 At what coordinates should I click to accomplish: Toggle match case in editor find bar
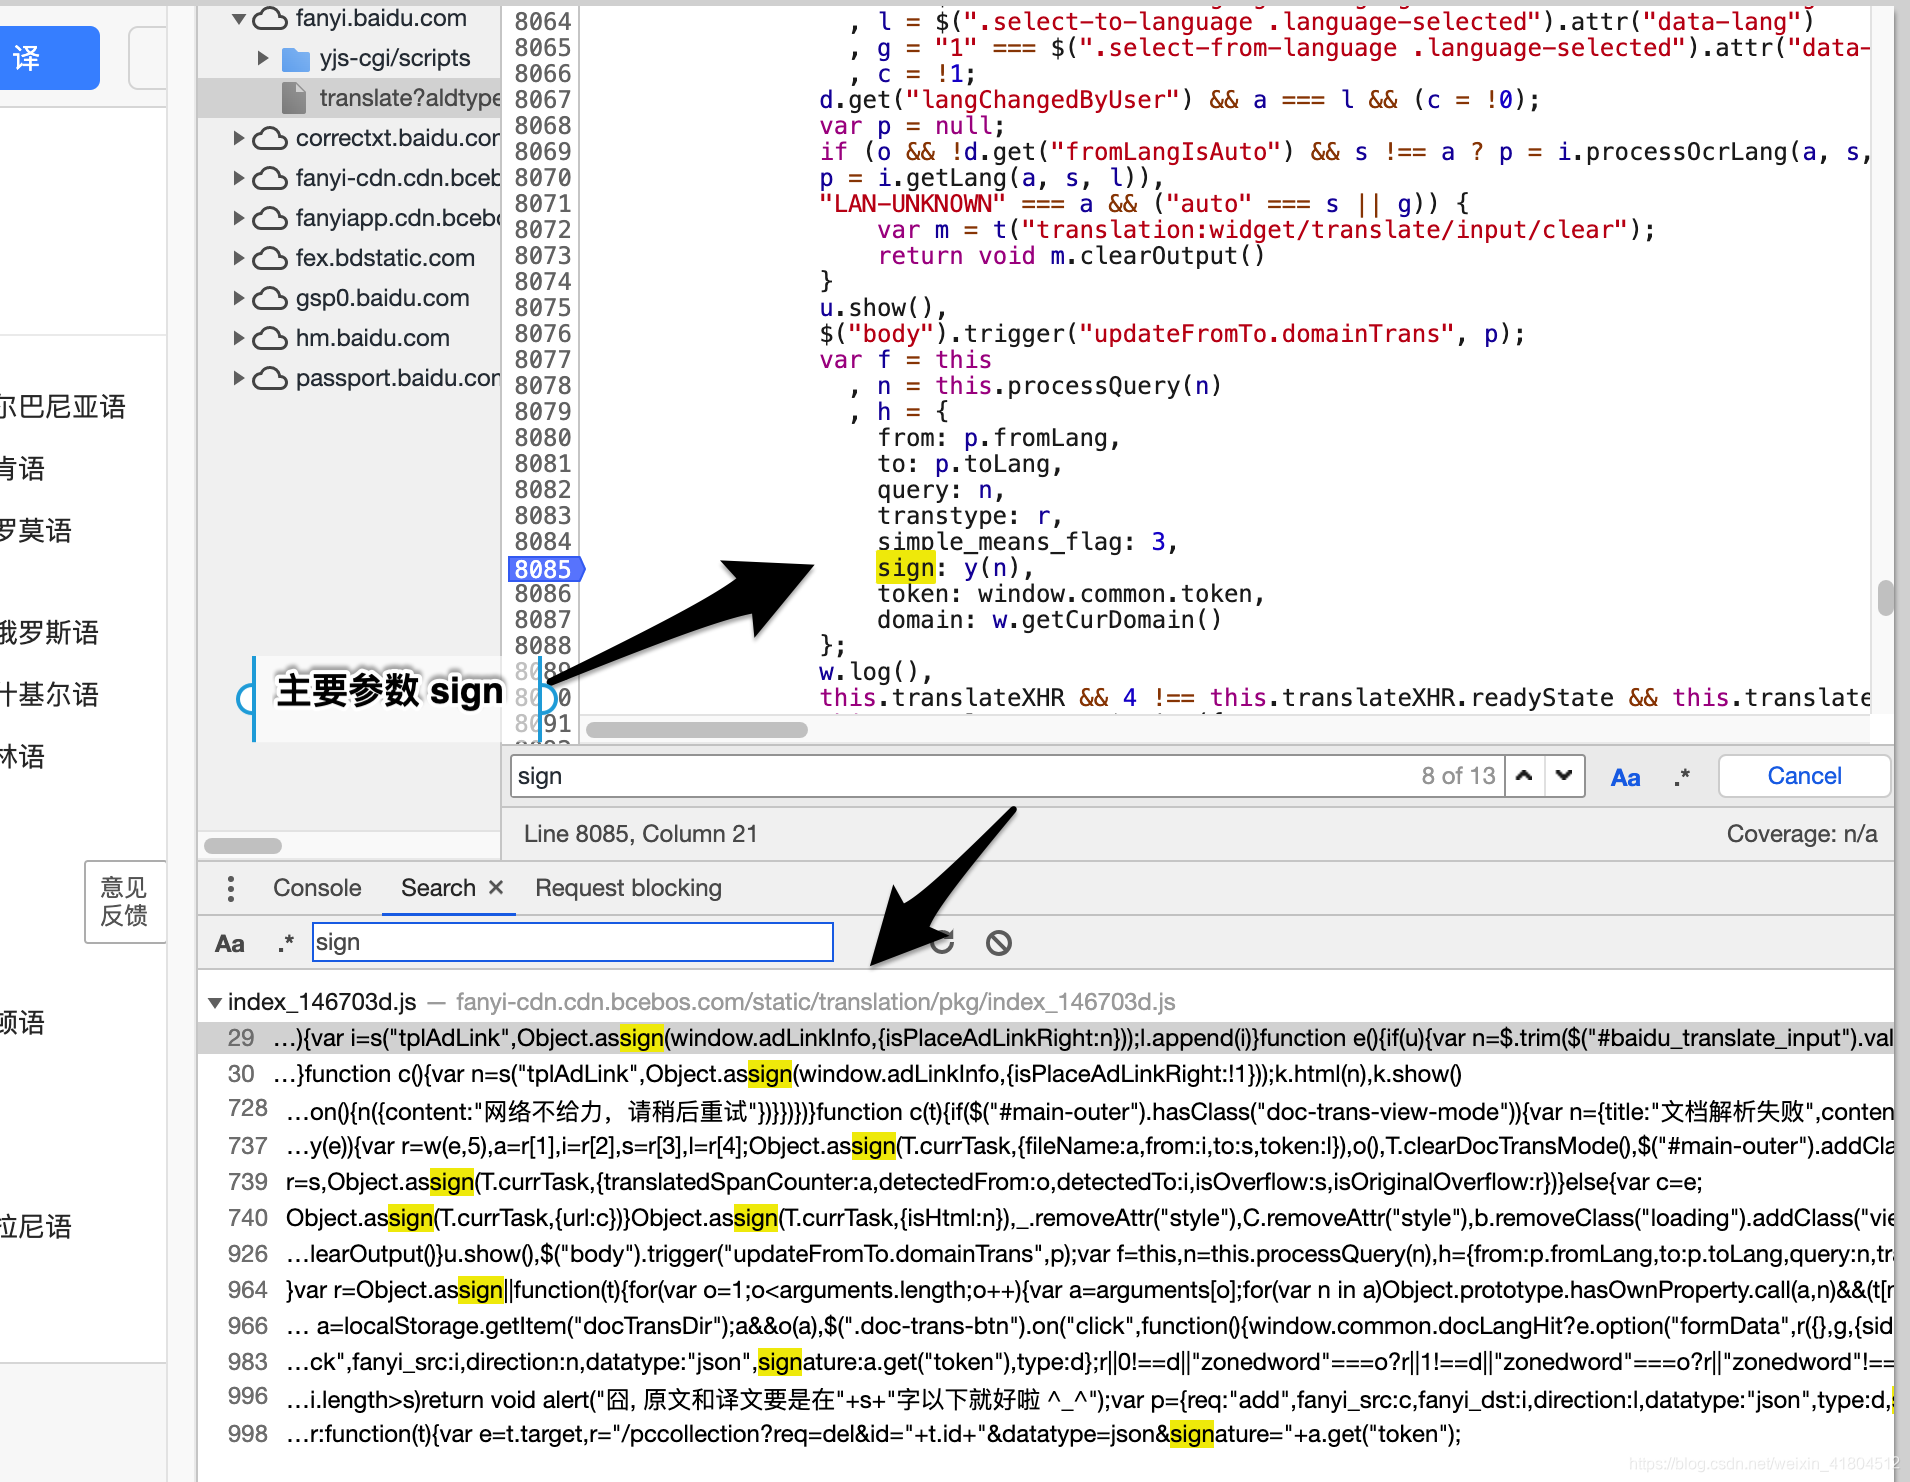click(x=1626, y=777)
